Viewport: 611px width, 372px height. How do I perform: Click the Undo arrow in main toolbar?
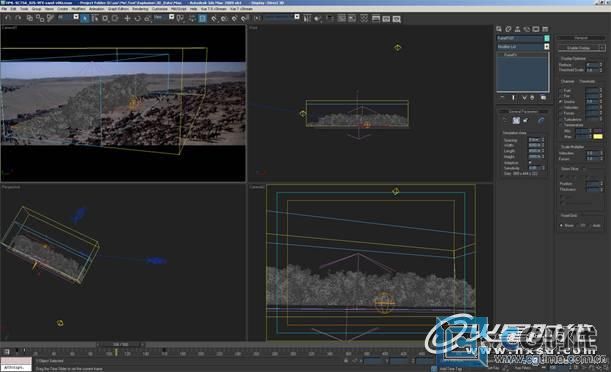coord(8,18)
